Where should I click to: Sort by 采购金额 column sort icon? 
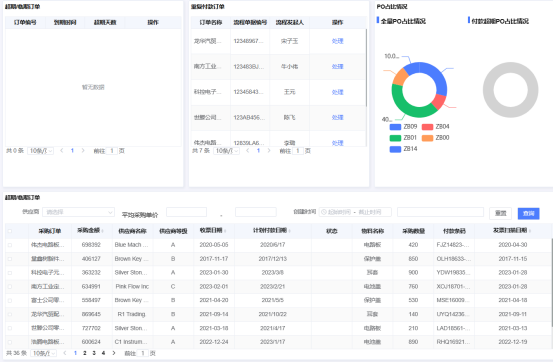[102, 231]
